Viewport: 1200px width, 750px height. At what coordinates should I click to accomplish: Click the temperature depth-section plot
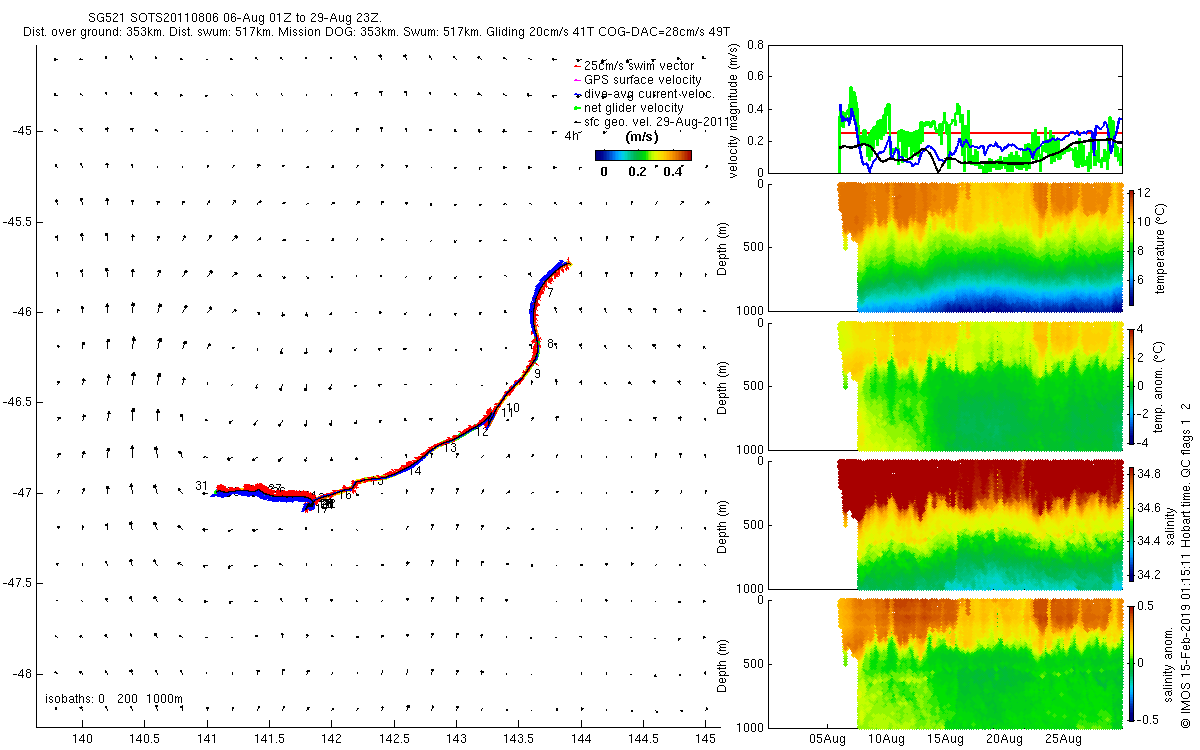point(980,247)
